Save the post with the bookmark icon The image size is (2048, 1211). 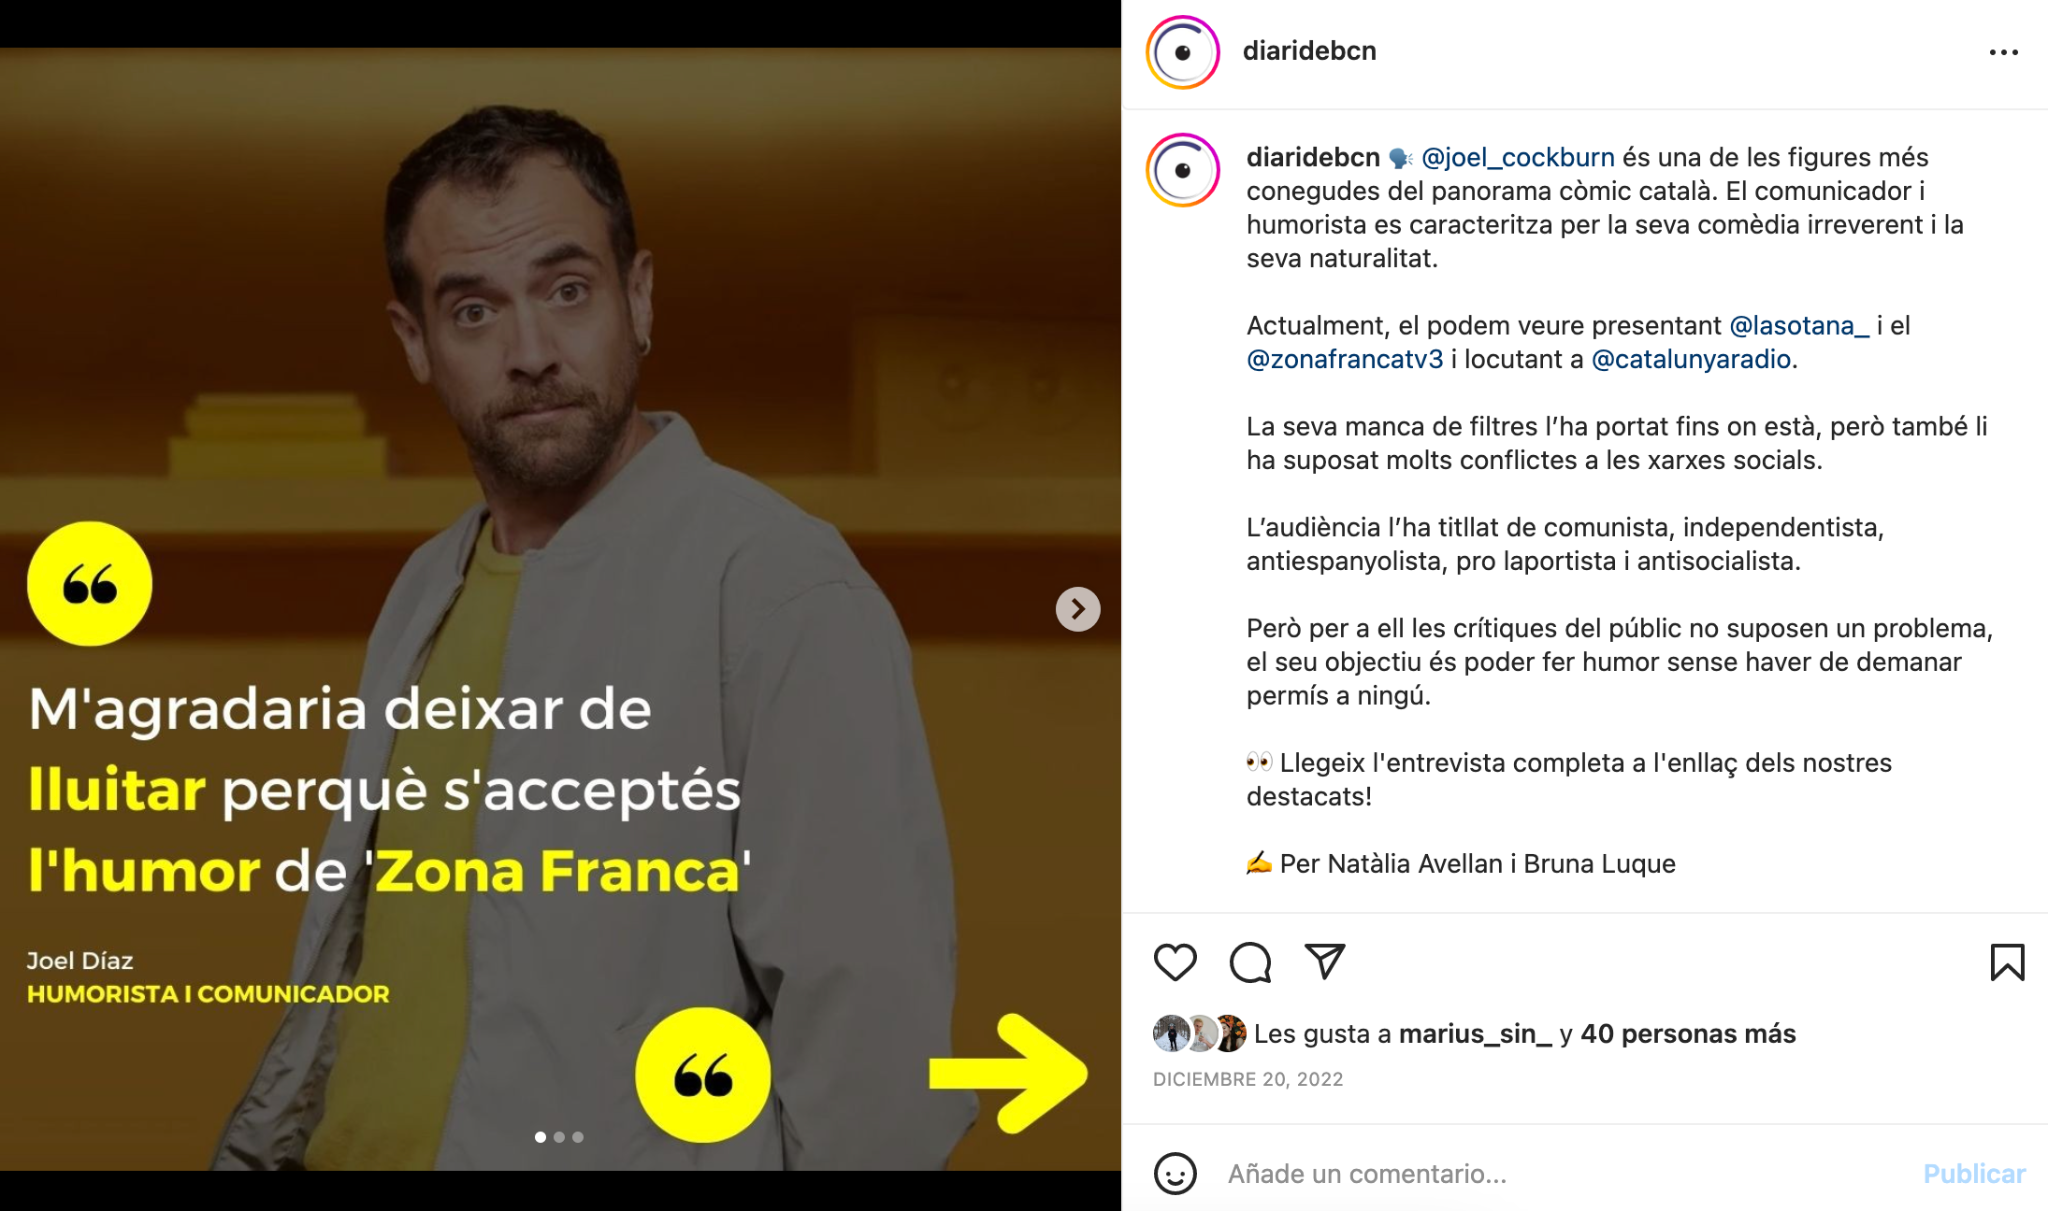coord(2007,962)
